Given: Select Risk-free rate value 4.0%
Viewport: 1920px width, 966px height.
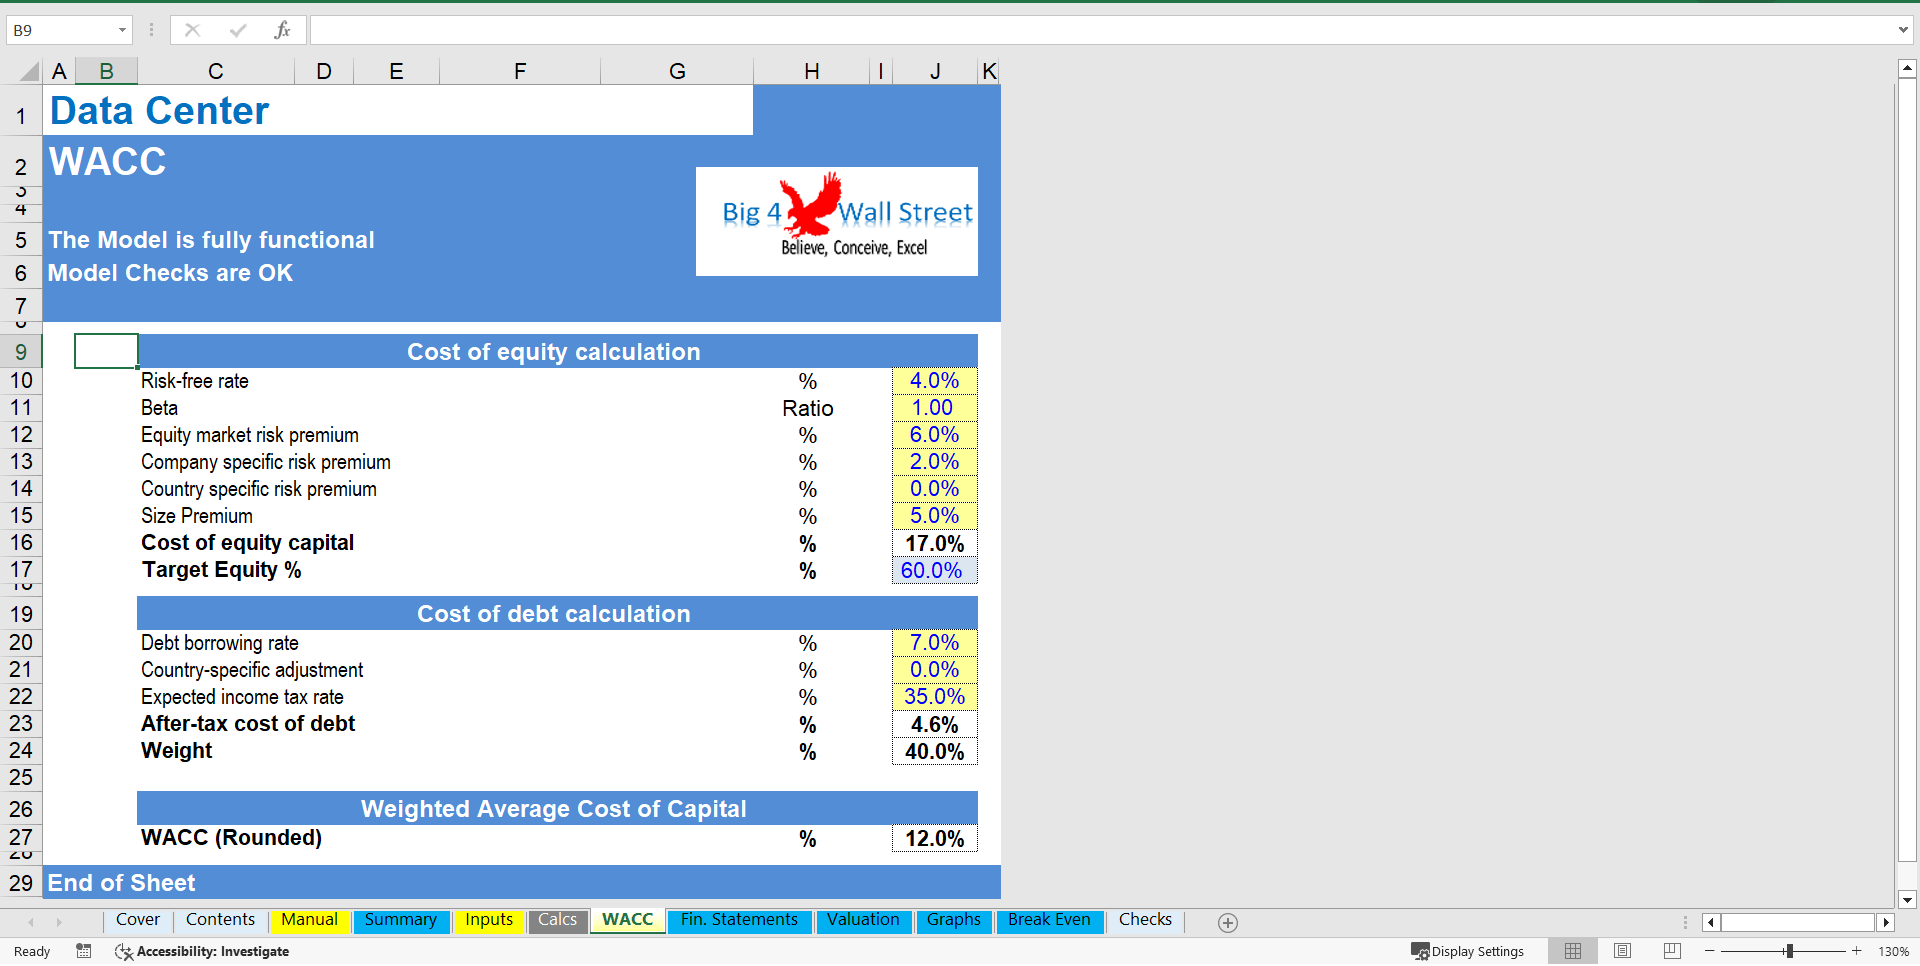Looking at the screenshot, I should tap(934, 381).
